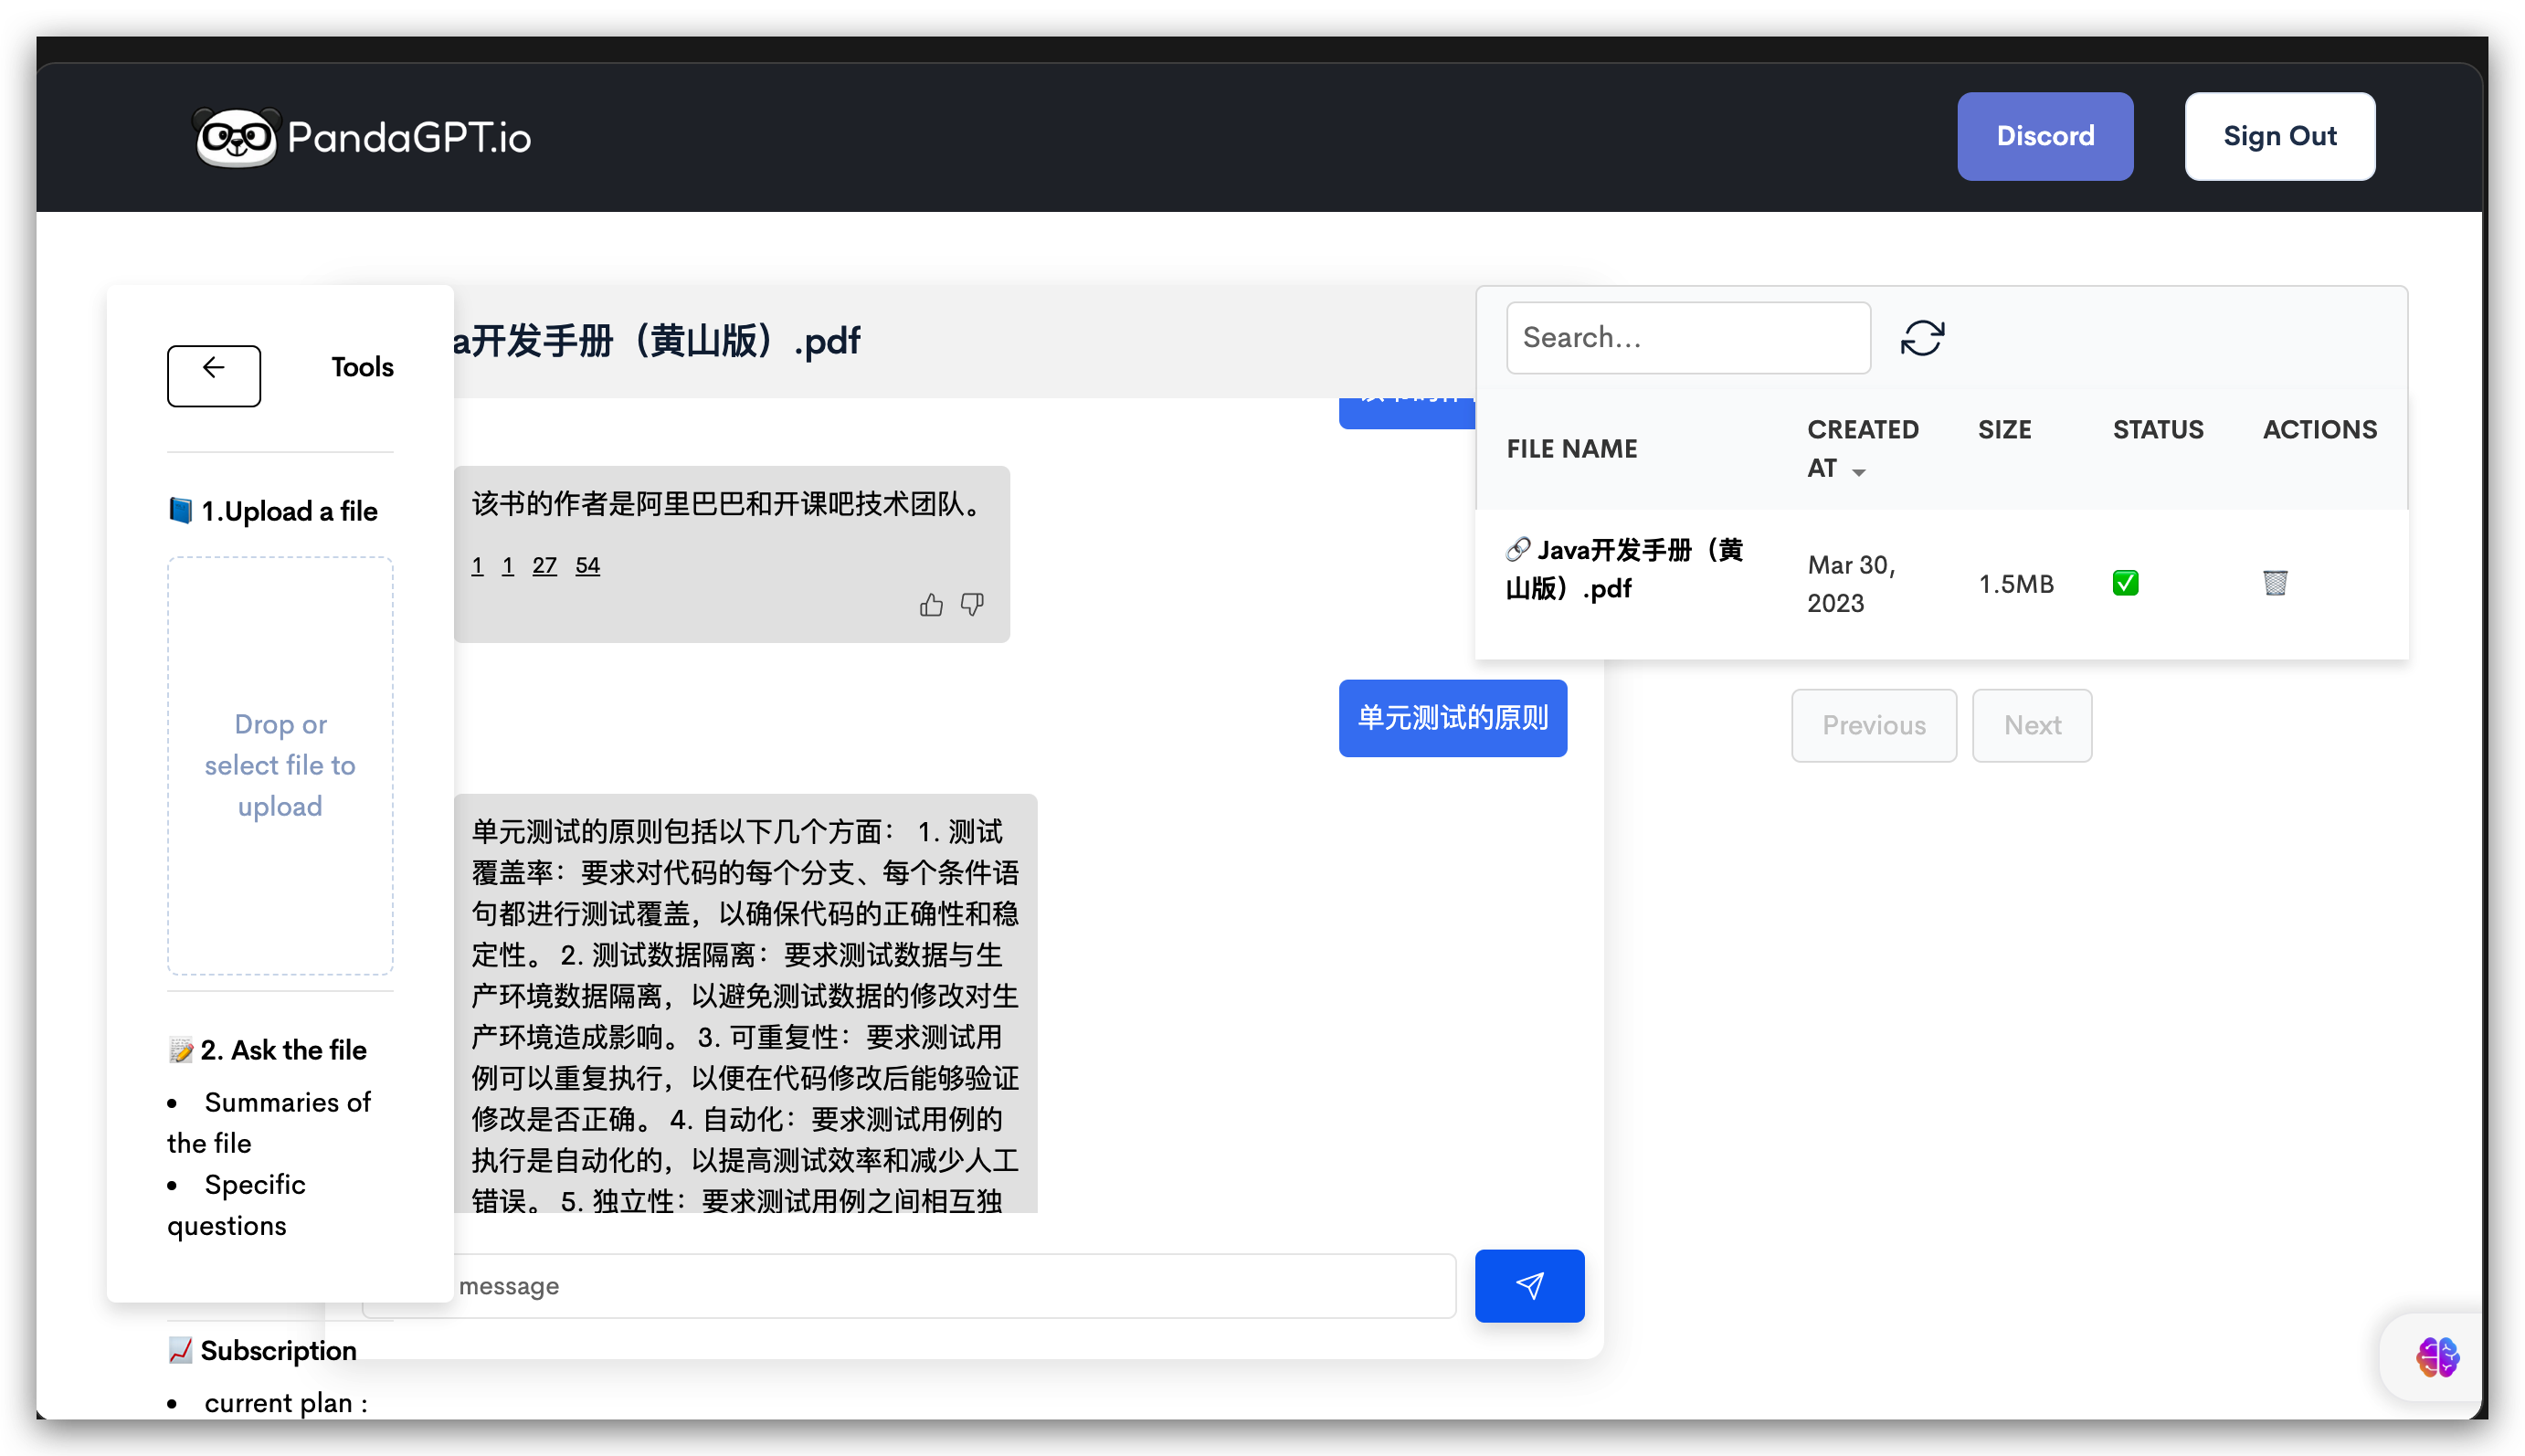Click the Next pagination button

[x=2033, y=724]
